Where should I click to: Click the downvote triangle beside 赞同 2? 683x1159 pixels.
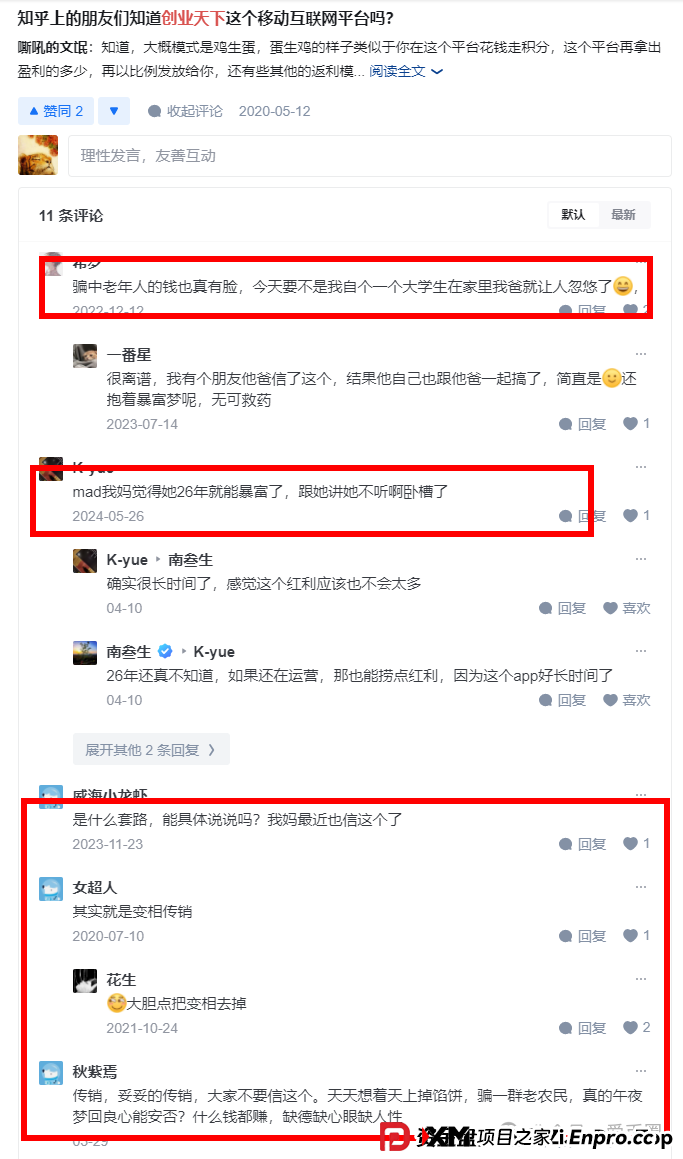[114, 111]
